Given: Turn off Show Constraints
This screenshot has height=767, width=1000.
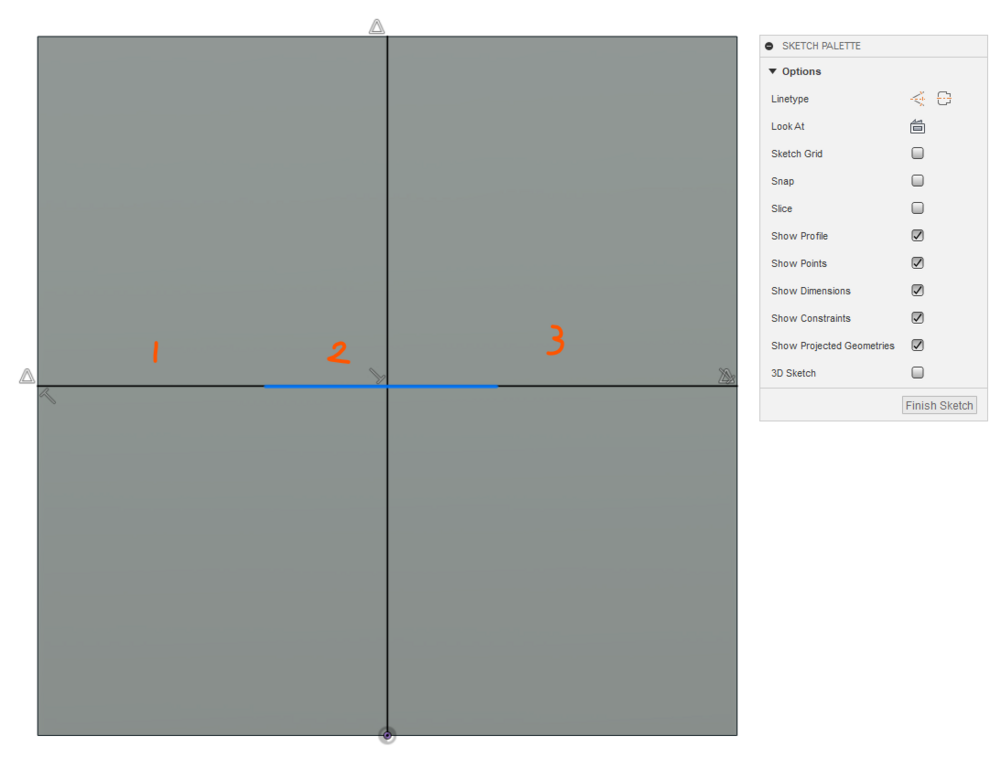Looking at the screenshot, I should click(x=917, y=317).
